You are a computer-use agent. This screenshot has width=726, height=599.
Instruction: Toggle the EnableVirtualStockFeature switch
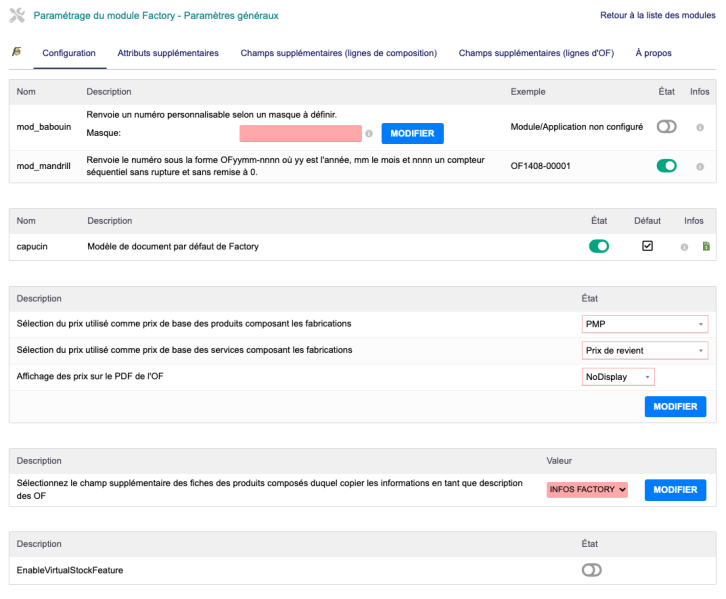click(591, 570)
